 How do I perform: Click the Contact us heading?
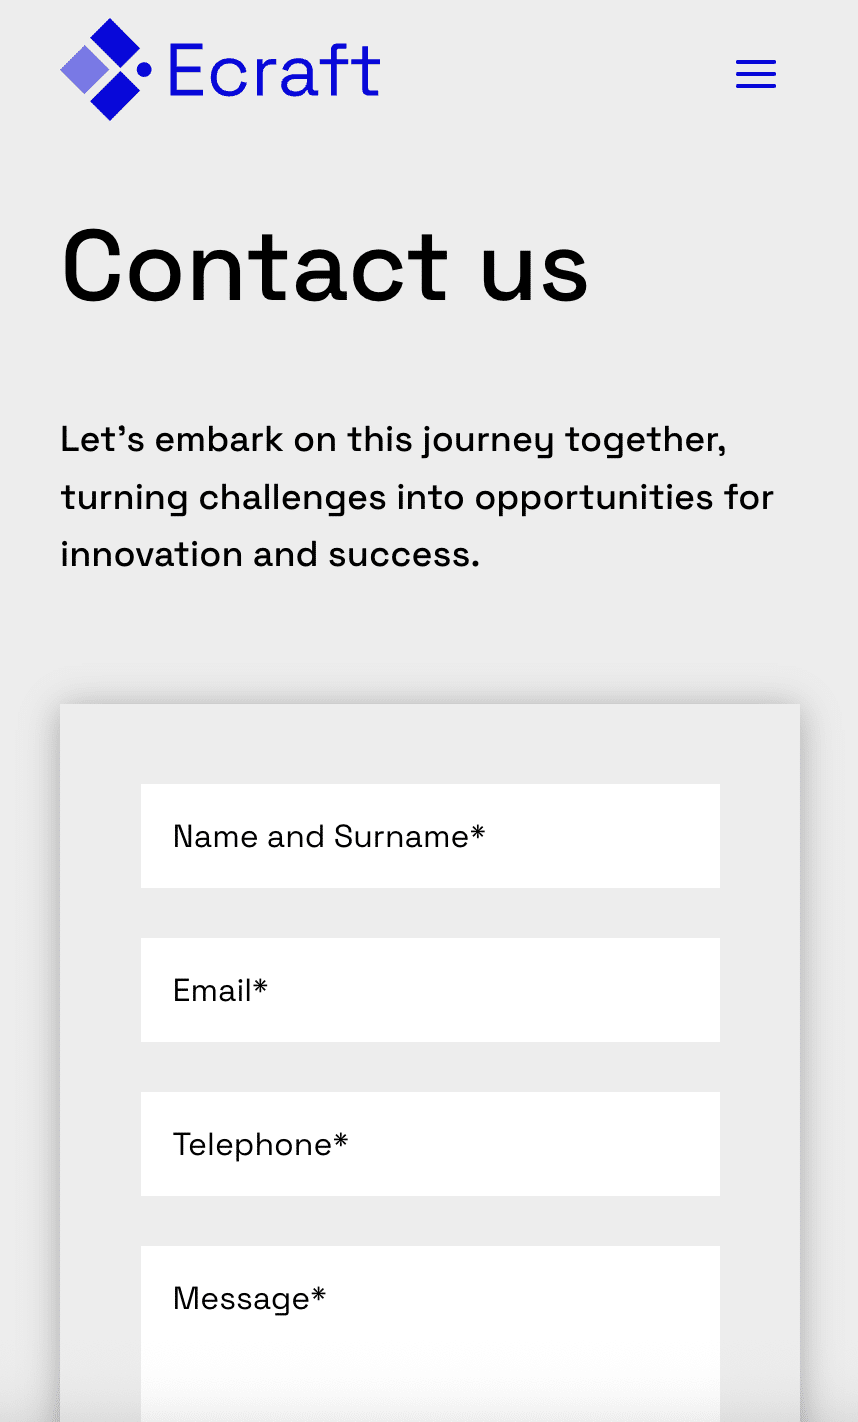coord(325,266)
